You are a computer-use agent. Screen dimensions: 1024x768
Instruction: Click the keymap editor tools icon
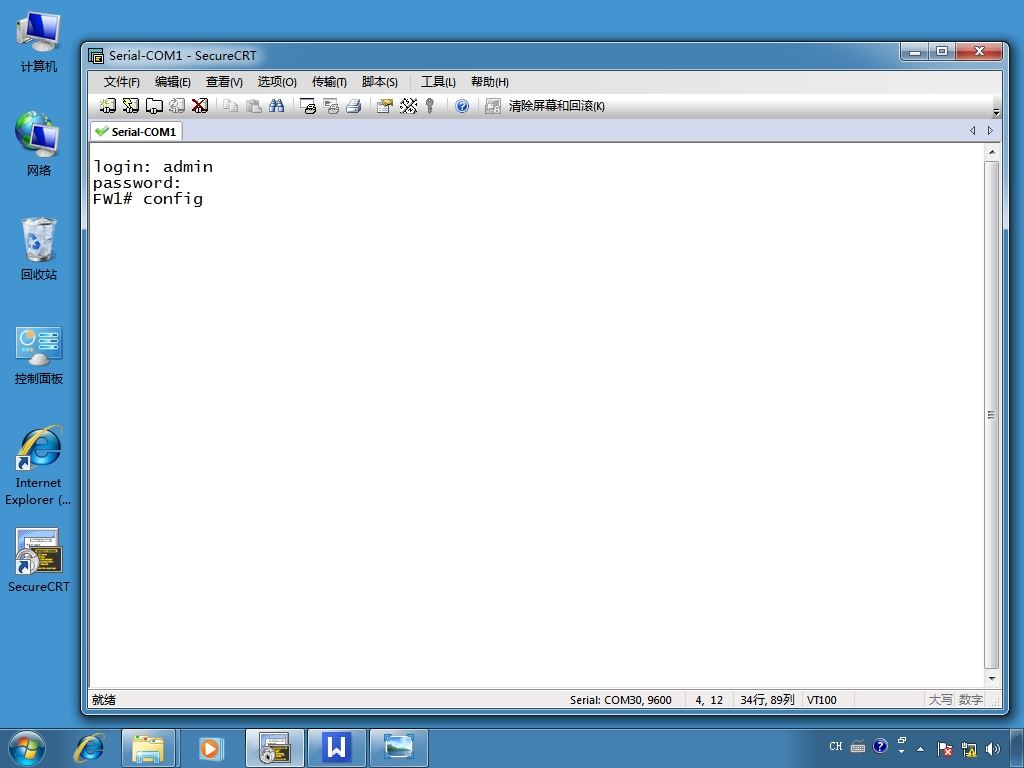click(408, 106)
